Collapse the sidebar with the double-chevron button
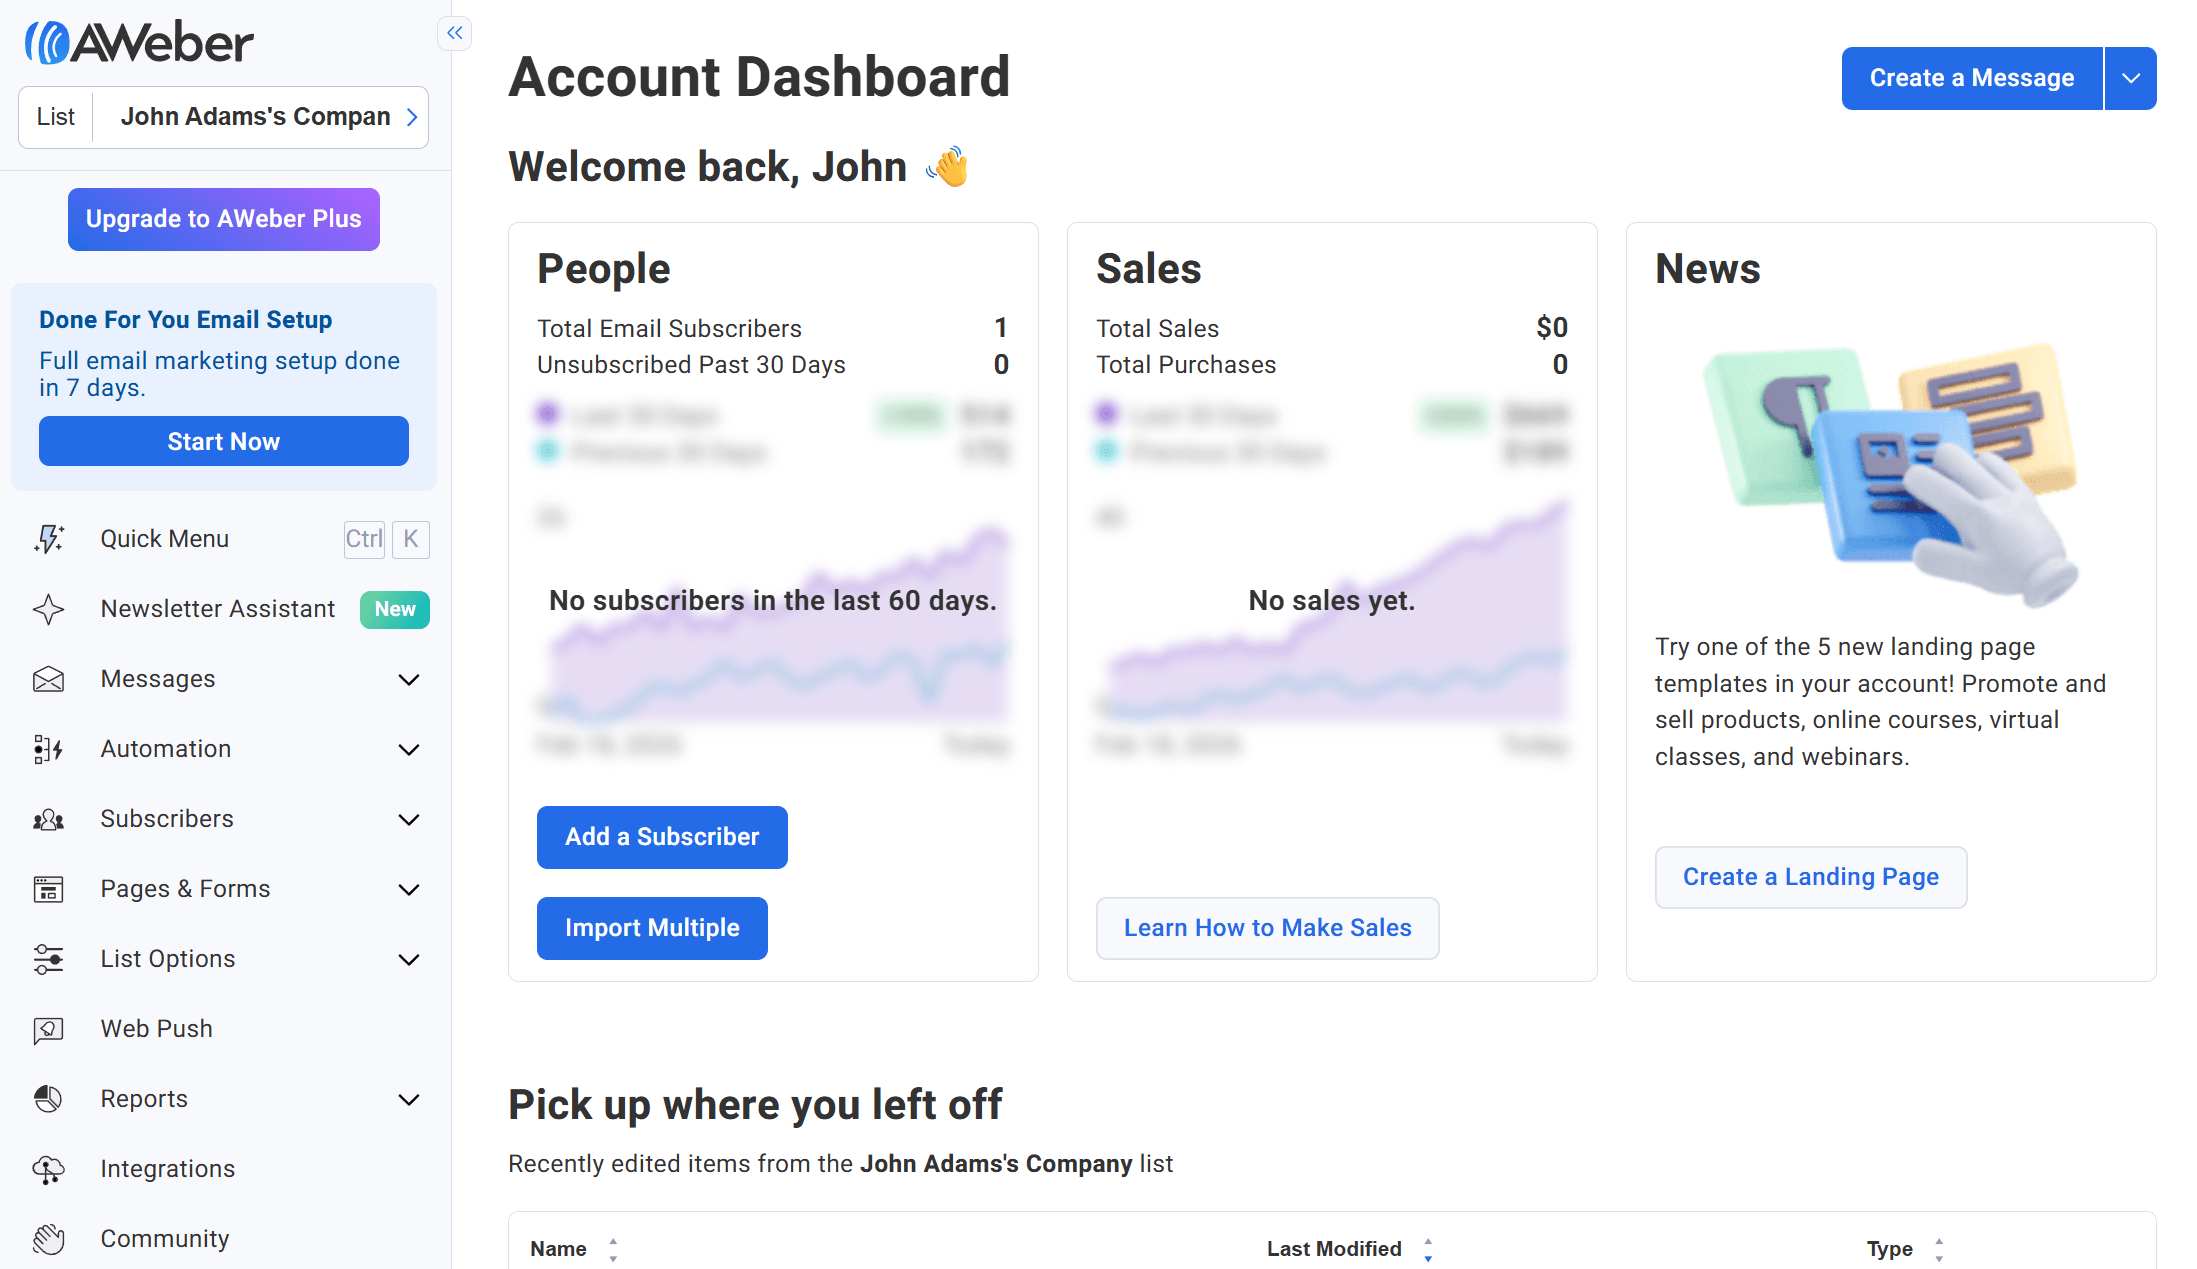The image size is (2197, 1269). (454, 33)
